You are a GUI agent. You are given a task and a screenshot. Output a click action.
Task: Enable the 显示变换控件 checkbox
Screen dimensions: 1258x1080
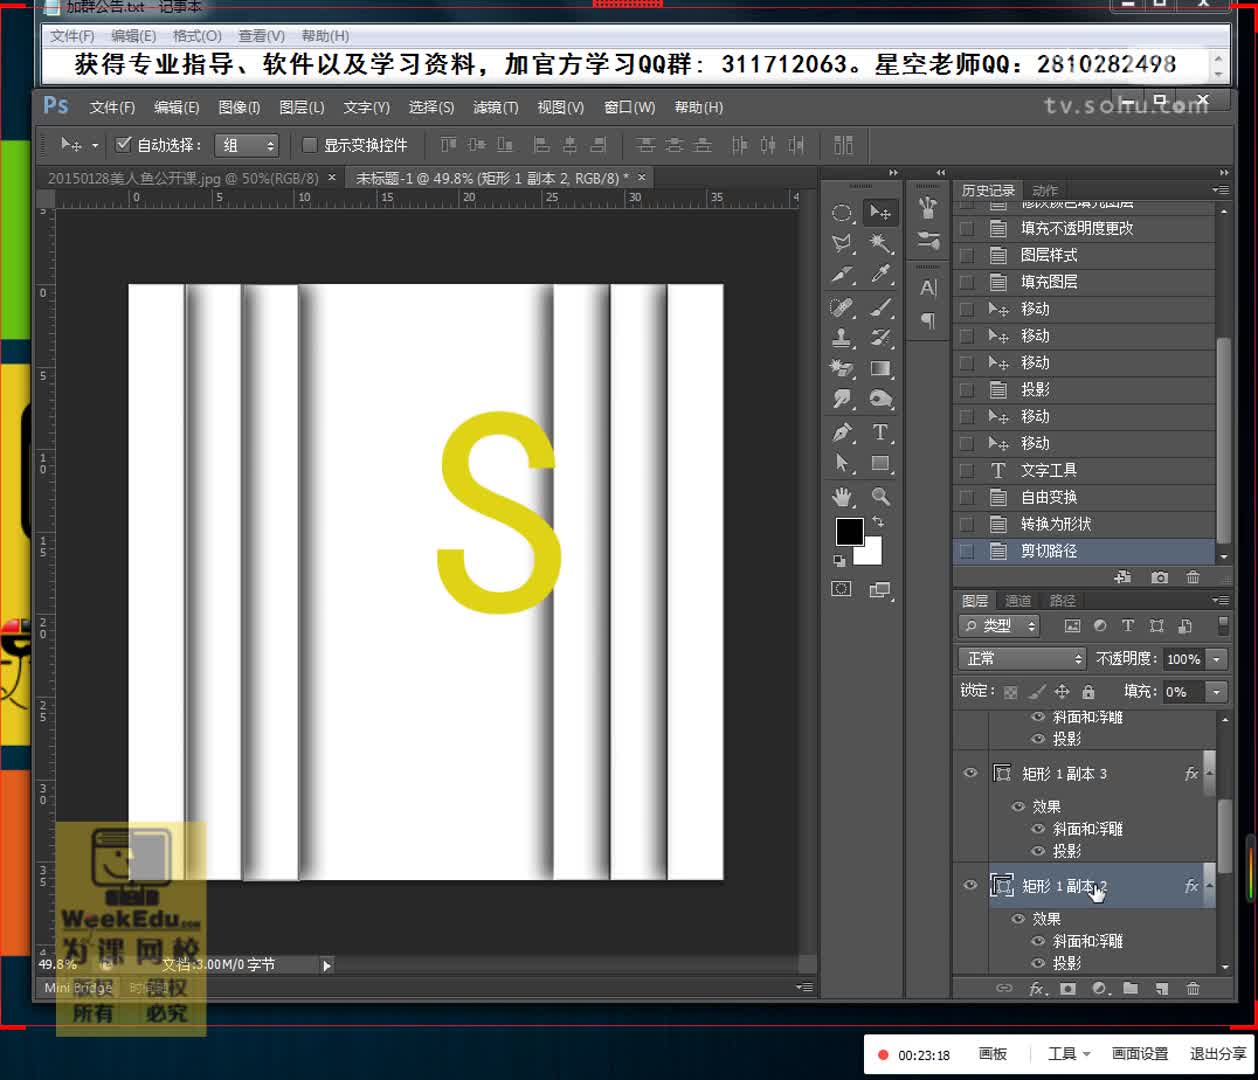click(310, 145)
